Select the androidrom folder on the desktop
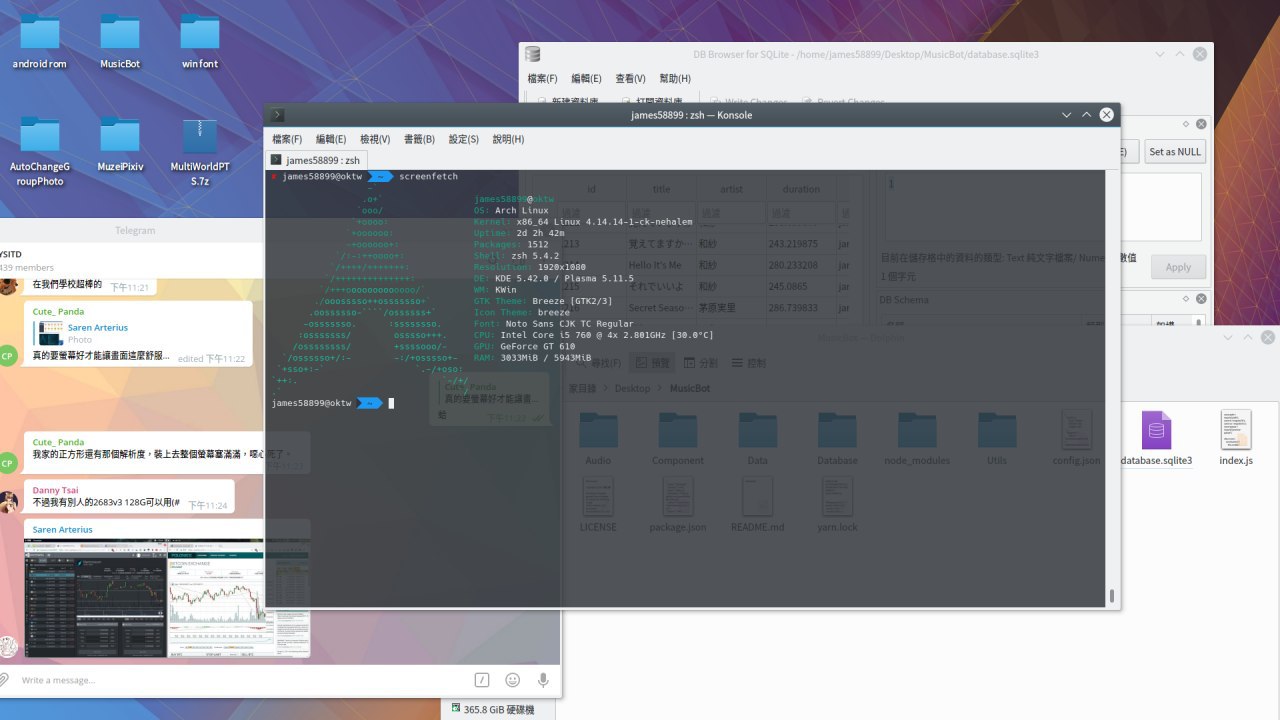 [x=40, y=41]
